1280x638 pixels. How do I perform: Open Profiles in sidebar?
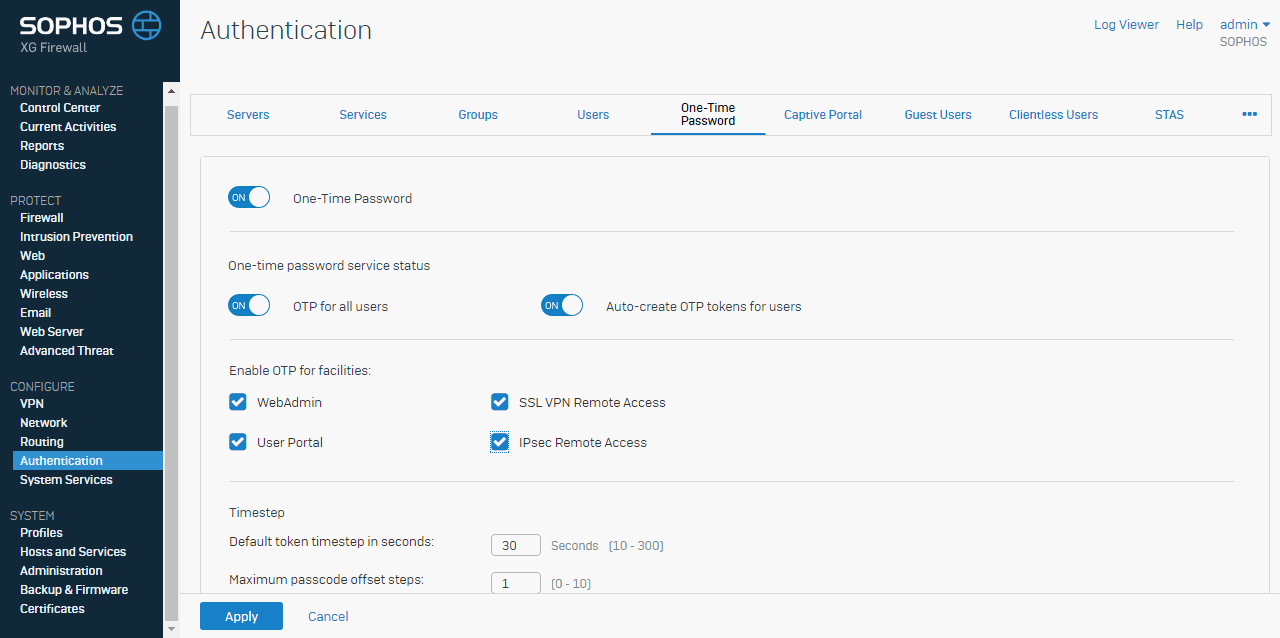(x=41, y=533)
